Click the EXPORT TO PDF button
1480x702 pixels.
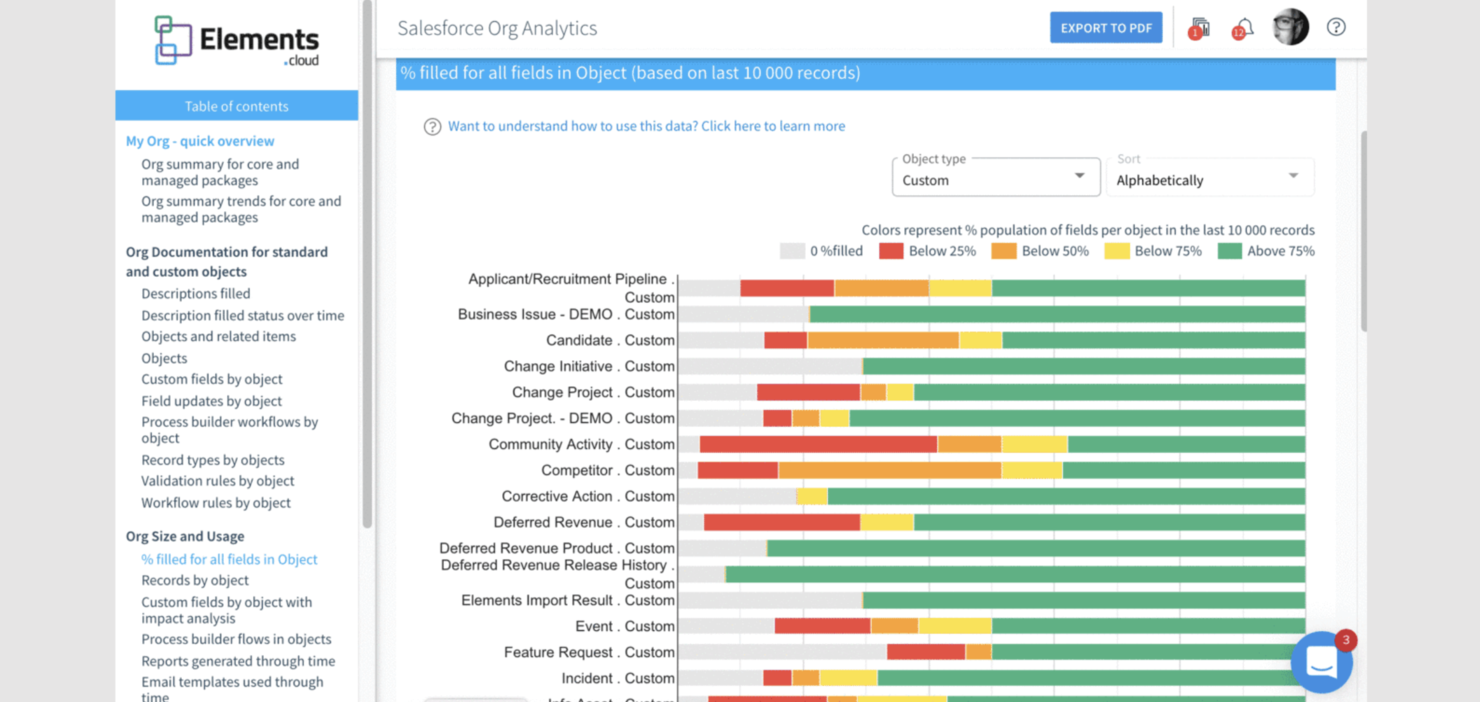pyautogui.click(x=1106, y=27)
